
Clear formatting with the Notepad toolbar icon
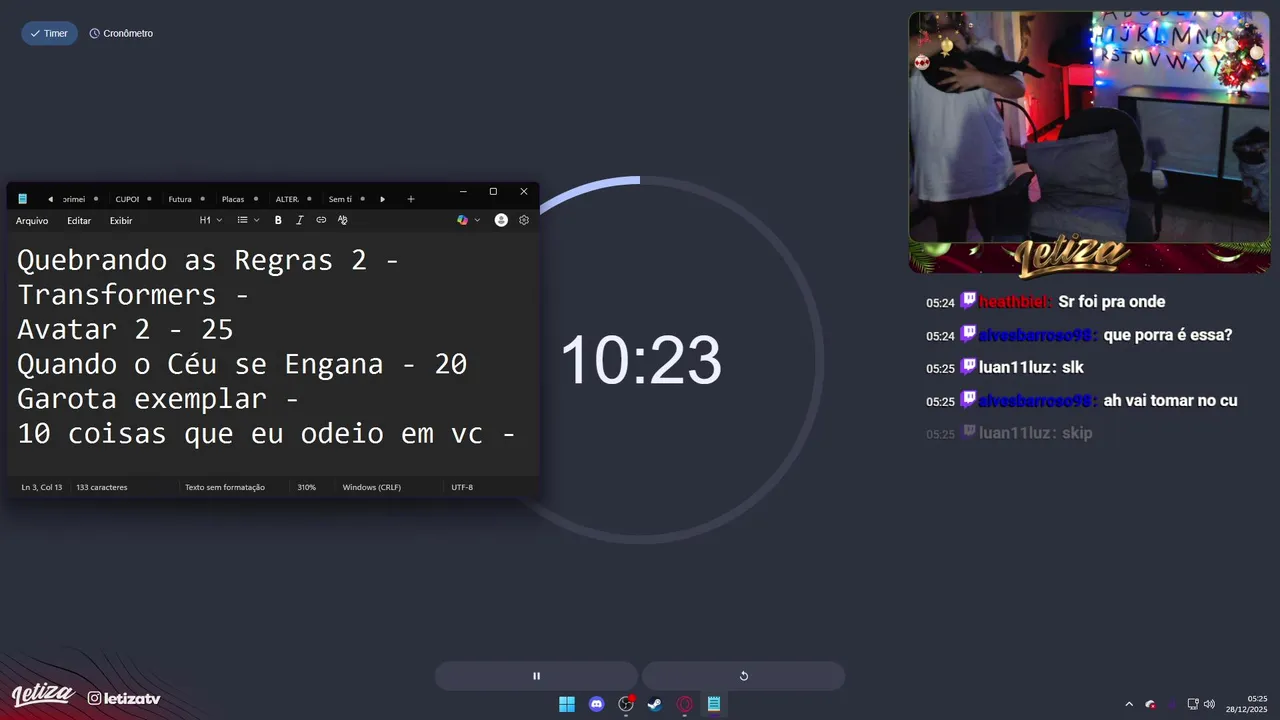pyautogui.click(x=343, y=220)
